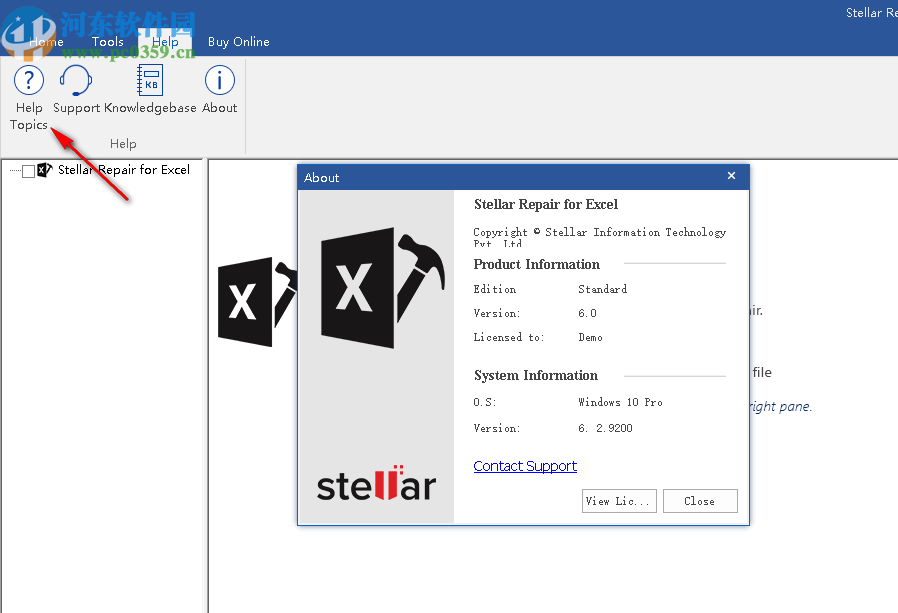
Task: Open the Tools tab
Action: point(107,42)
